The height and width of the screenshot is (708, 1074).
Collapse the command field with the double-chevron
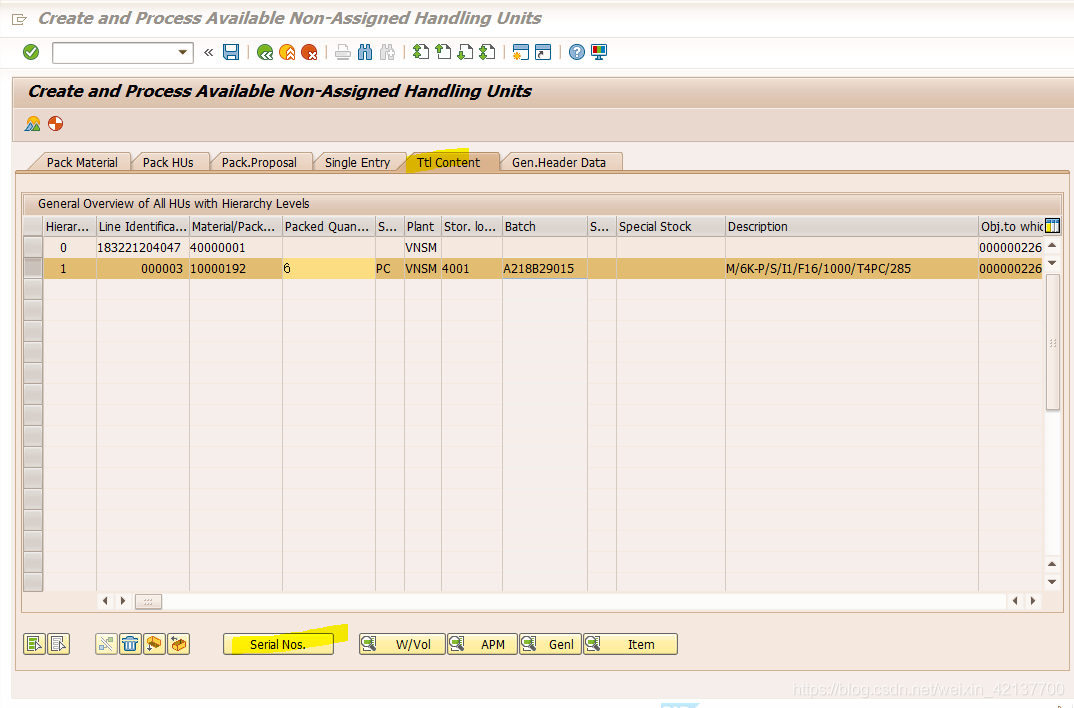(x=208, y=52)
